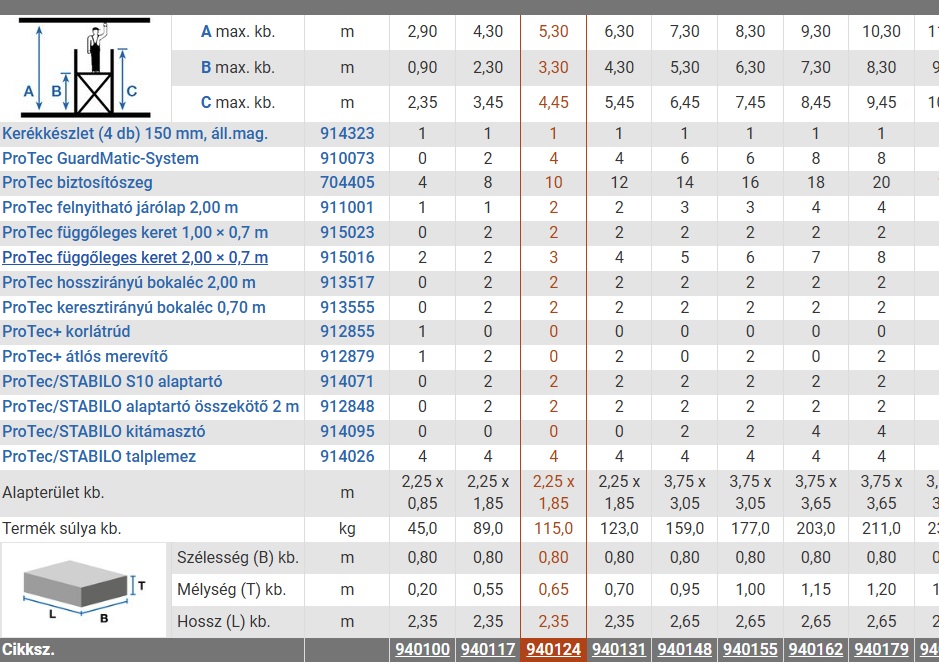939x662 pixels.
Task: Click the kg unit cell
Action: pyautogui.click(x=347, y=528)
